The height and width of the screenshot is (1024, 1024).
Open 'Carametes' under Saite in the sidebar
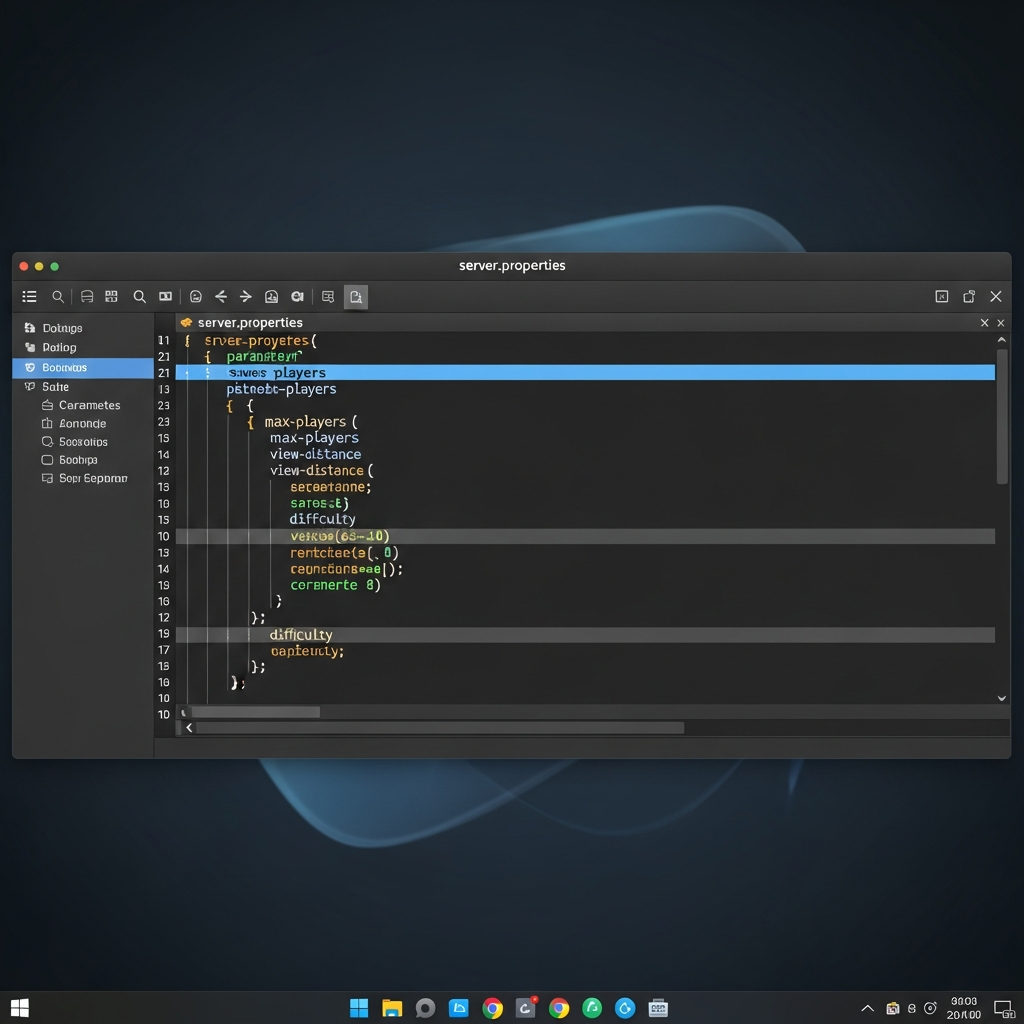pos(89,405)
